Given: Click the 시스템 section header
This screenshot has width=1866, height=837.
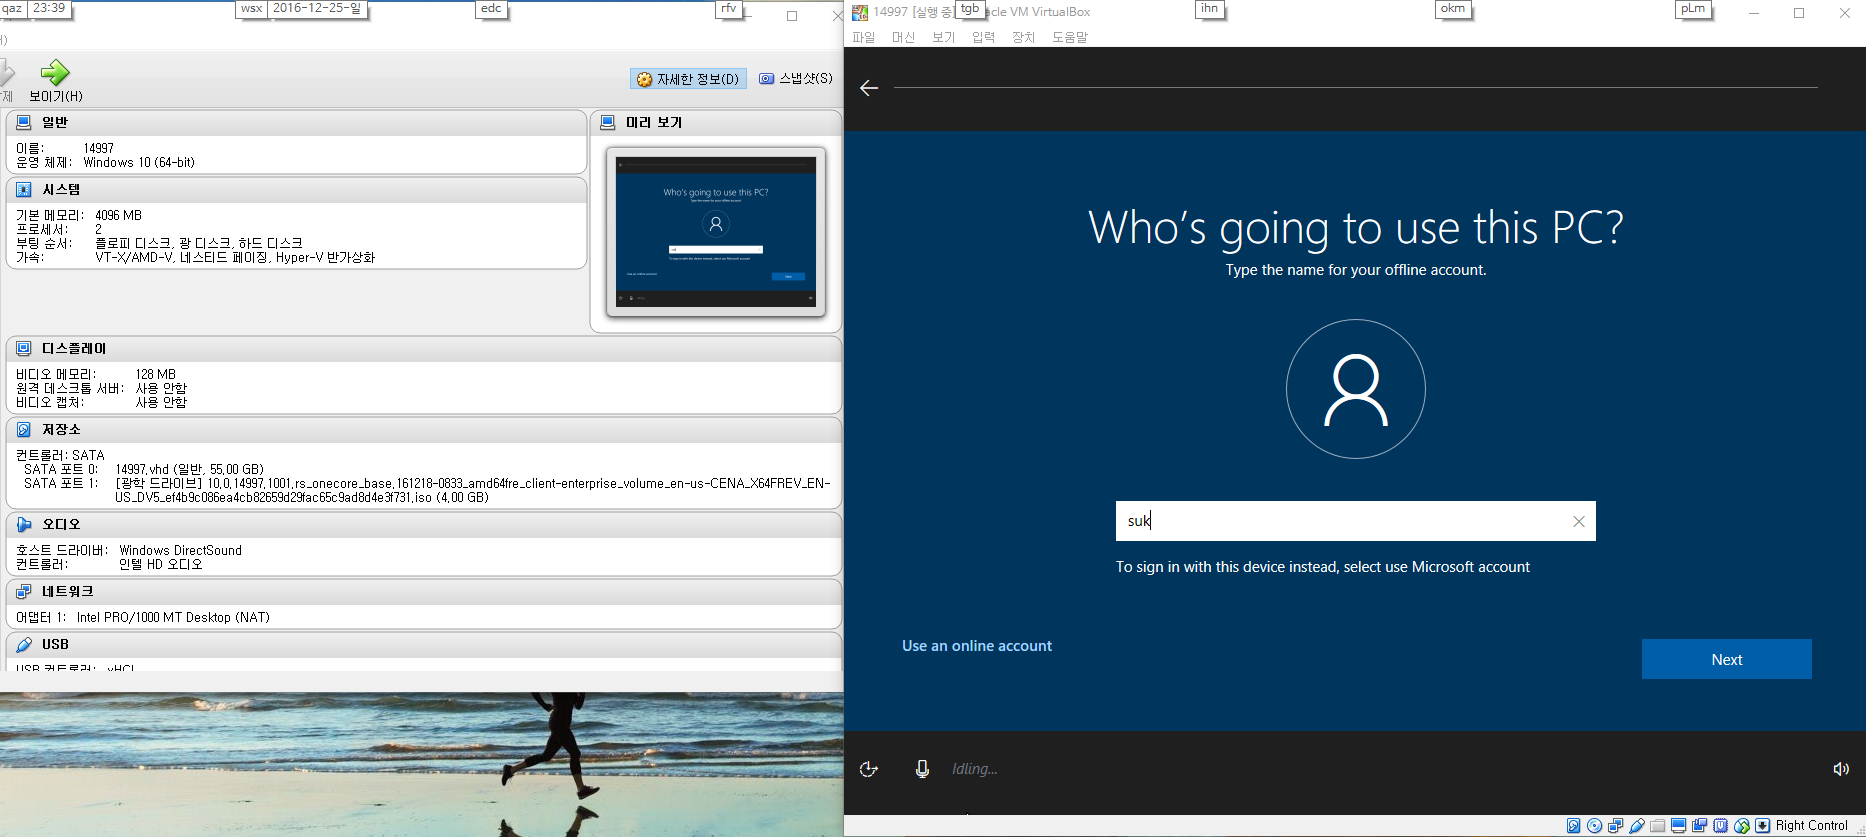Looking at the screenshot, I should (296, 189).
